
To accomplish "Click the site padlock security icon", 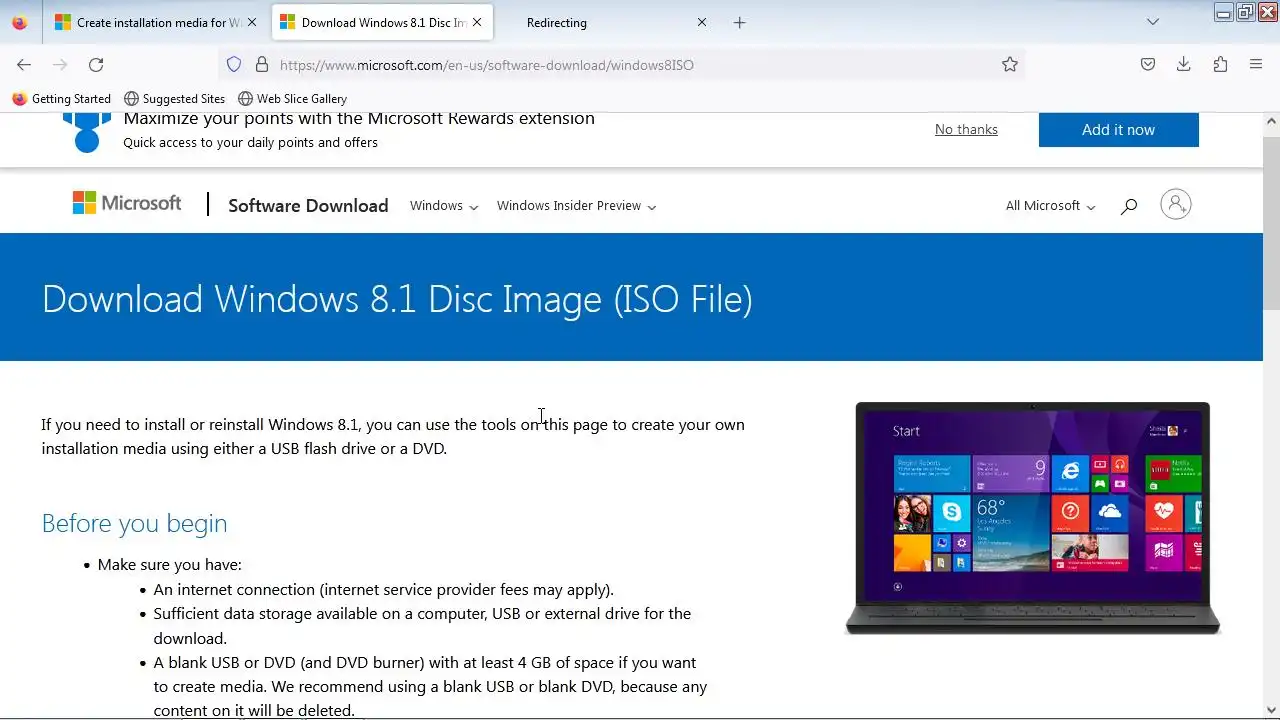I will [262, 64].
